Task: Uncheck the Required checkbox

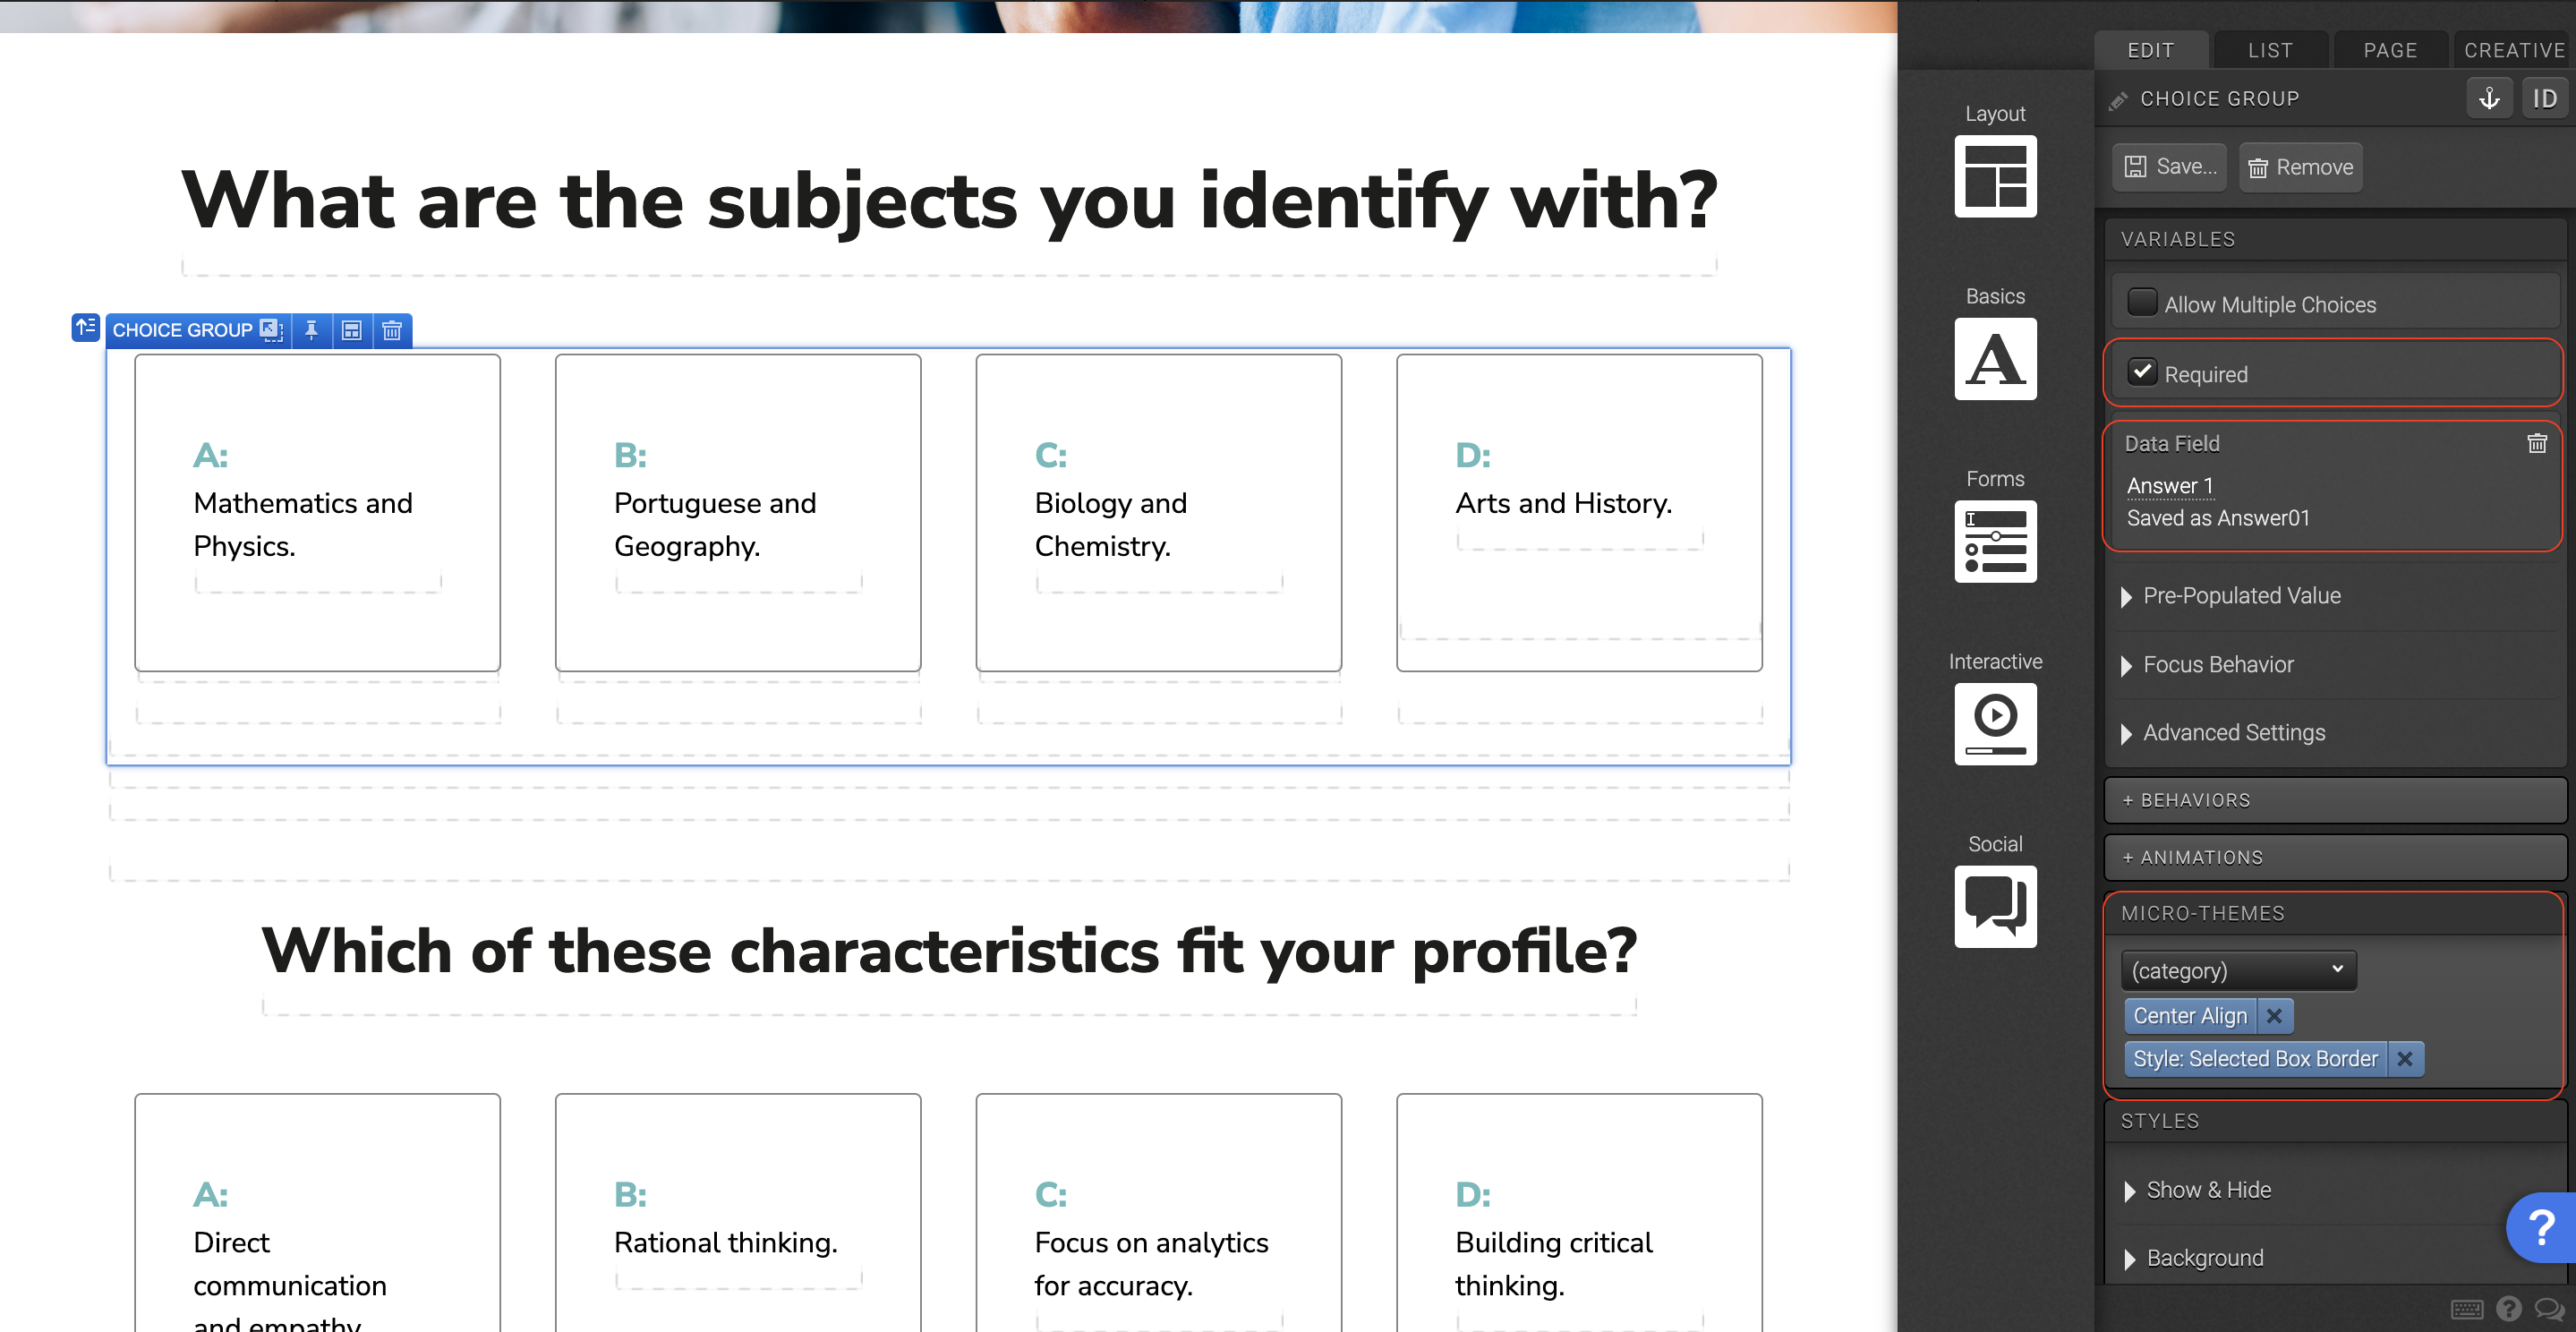Action: click(2142, 373)
